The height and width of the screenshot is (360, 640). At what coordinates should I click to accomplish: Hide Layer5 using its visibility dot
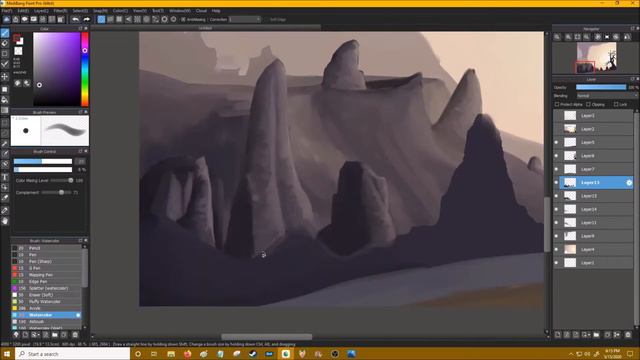pos(556,142)
